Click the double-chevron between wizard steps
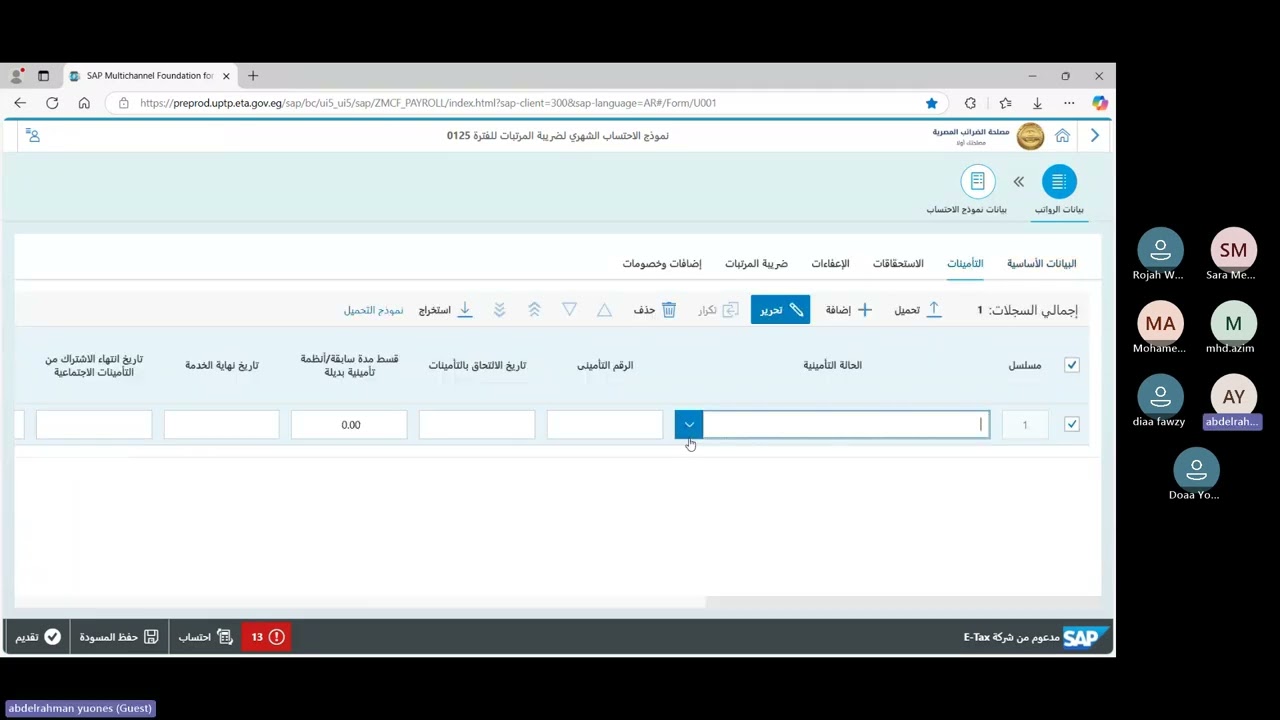 pyautogui.click(x=1018, y=181)
